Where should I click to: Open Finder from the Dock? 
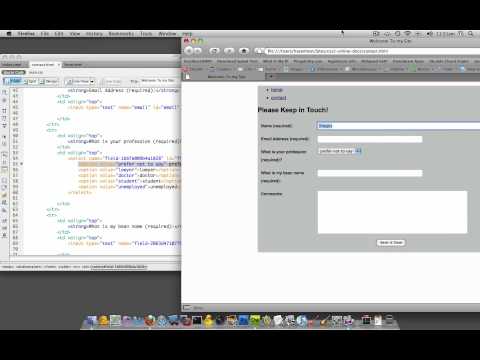tap(91, 321)
